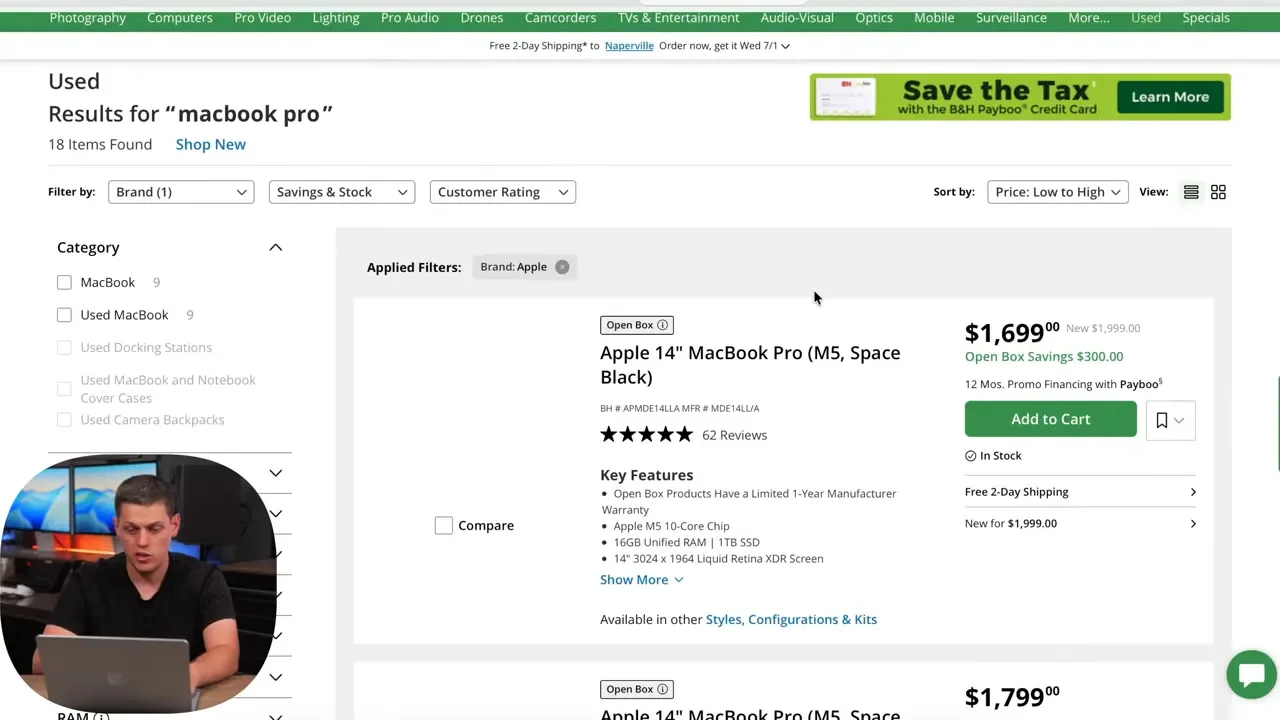Click the In Stock status
Image resolution: width=1280 pixels, height=720 pixels.
pos(993,456)
